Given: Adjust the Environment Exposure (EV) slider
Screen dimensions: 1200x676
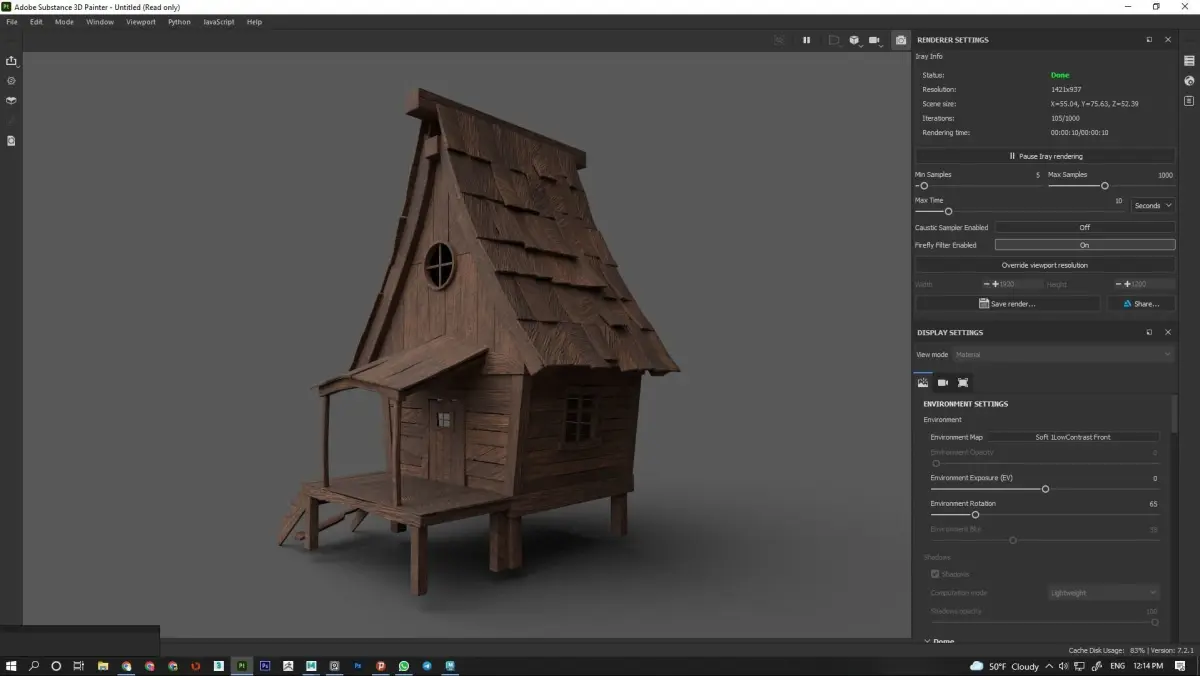Looking at the screenshot, I should pos(1045,489).
